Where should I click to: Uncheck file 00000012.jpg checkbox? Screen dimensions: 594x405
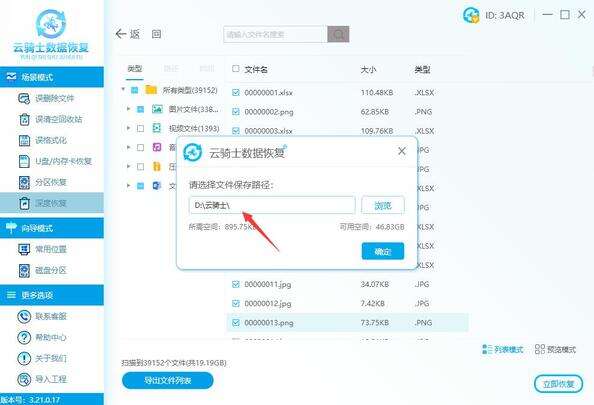coord(236,303)
